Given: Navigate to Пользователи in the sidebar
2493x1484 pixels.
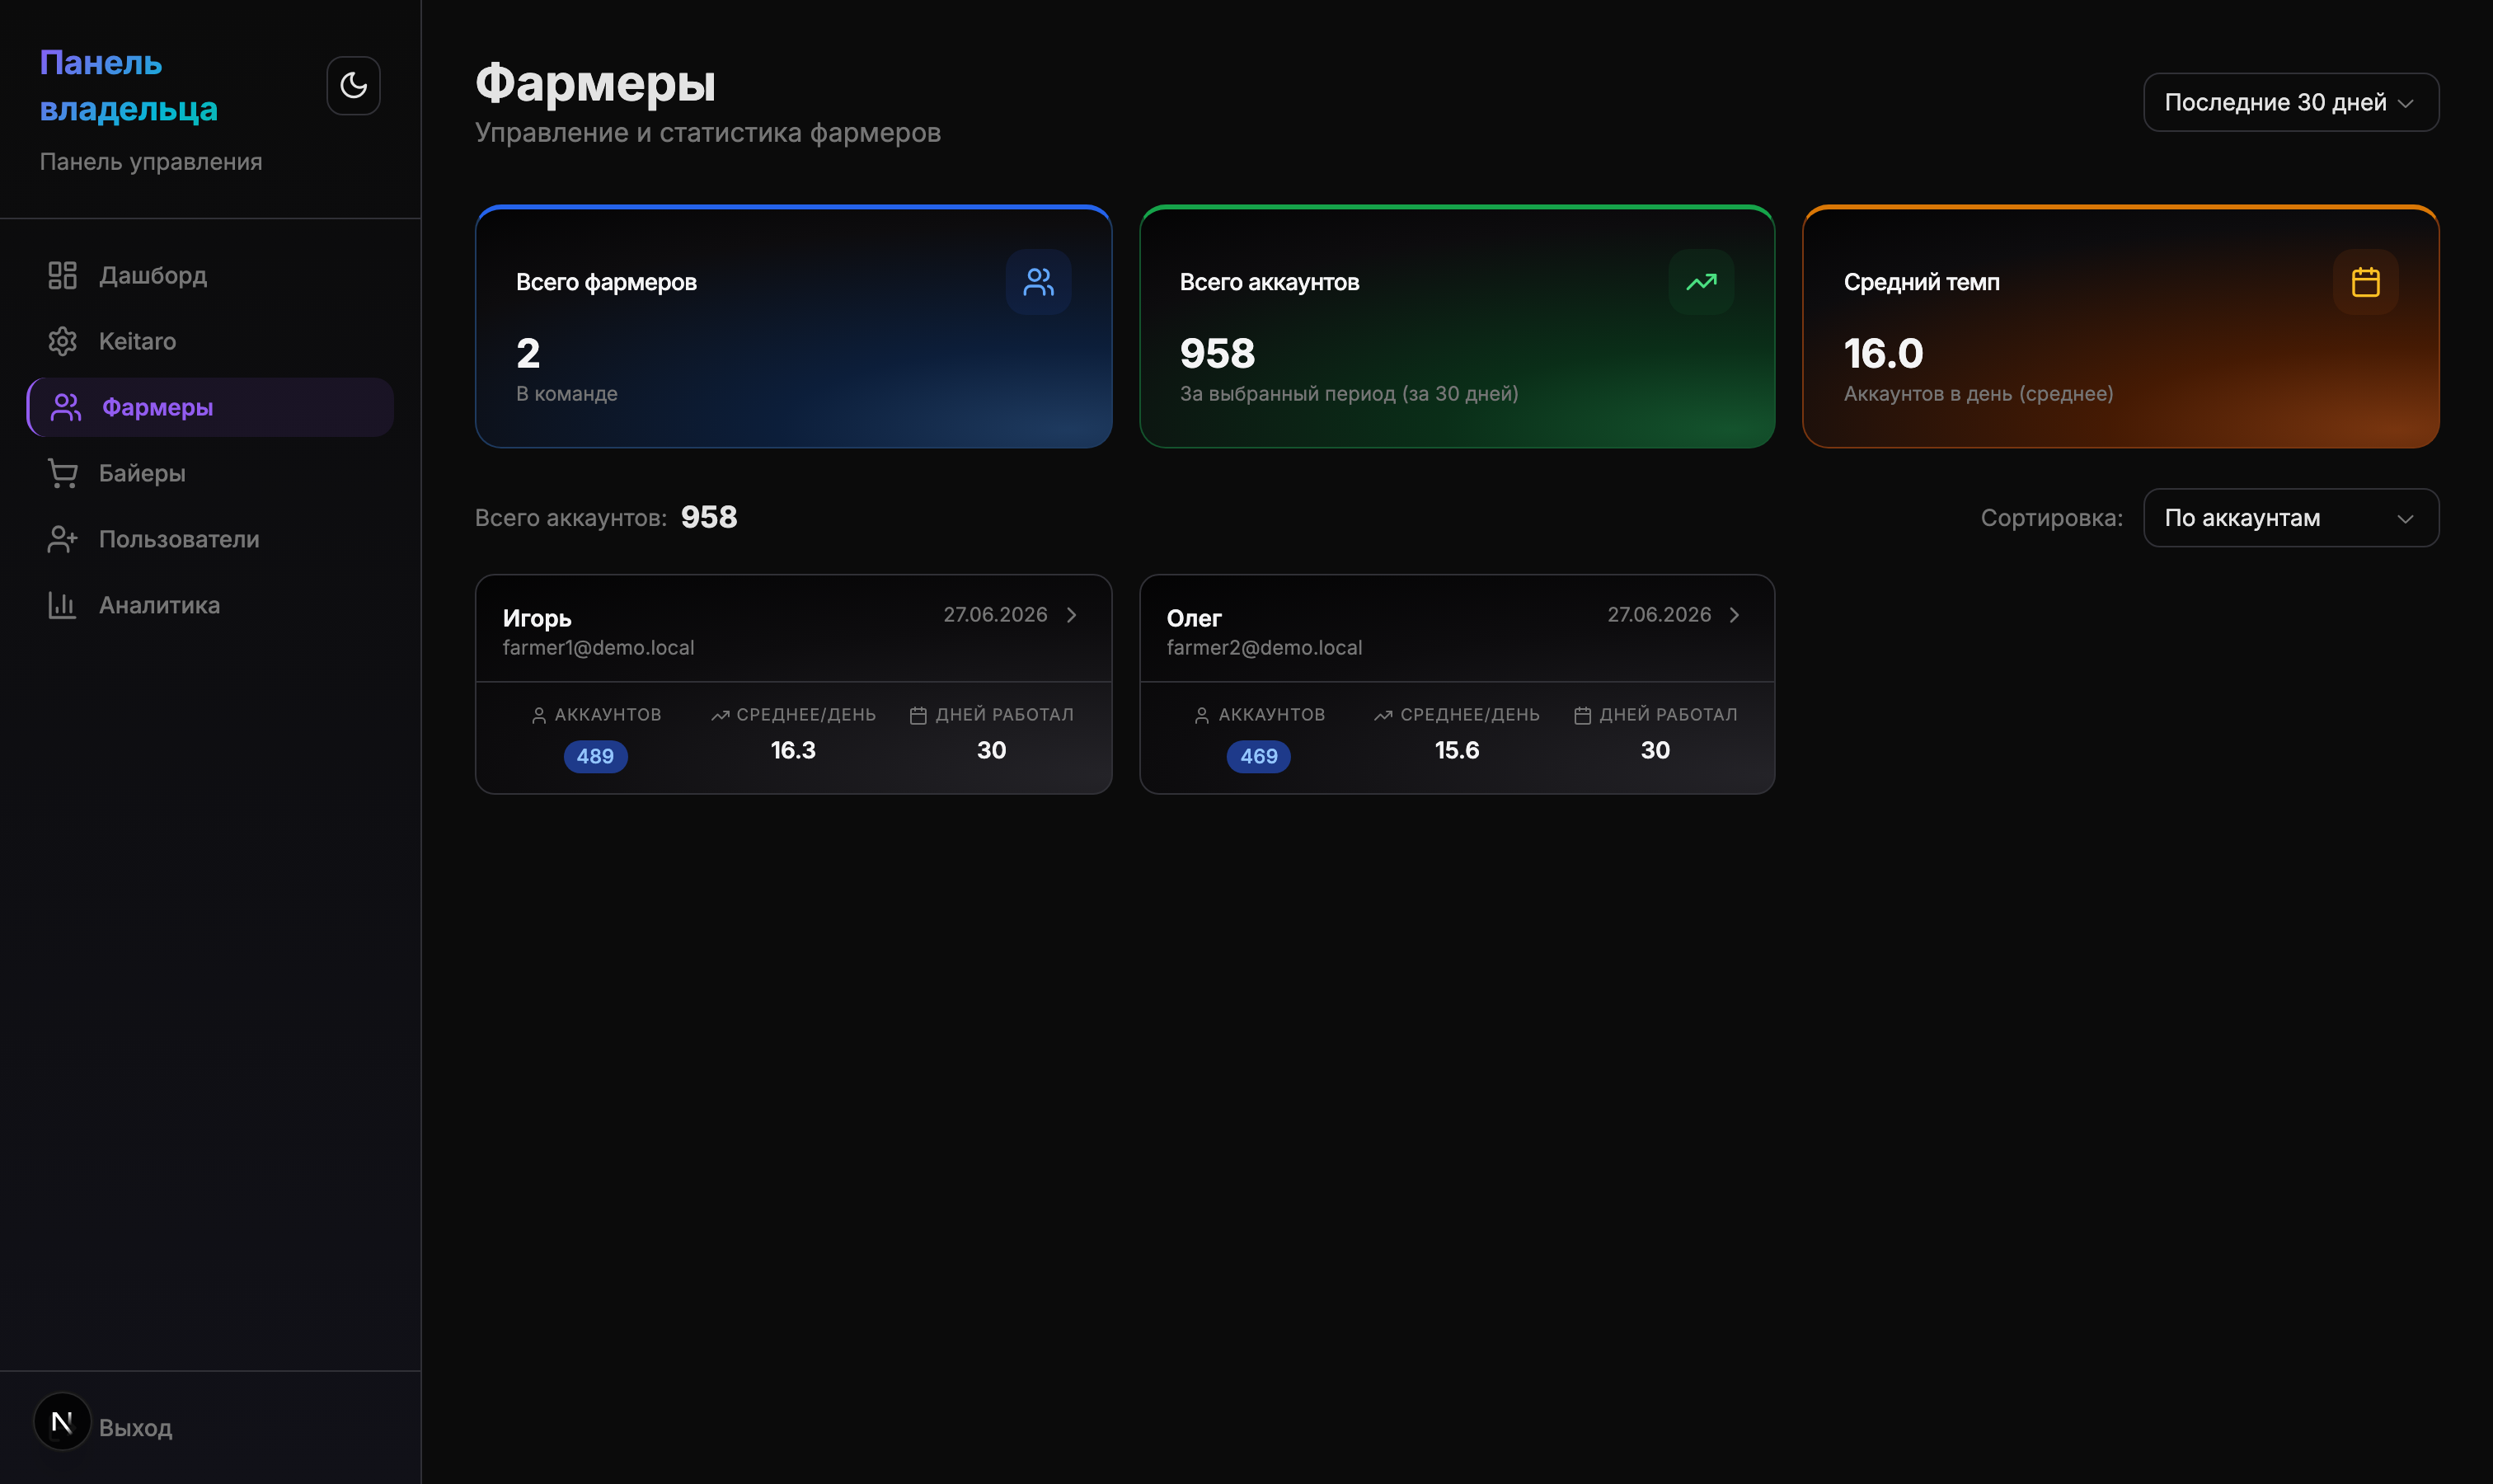Looking at the screenshot, I should pos(210,539).
